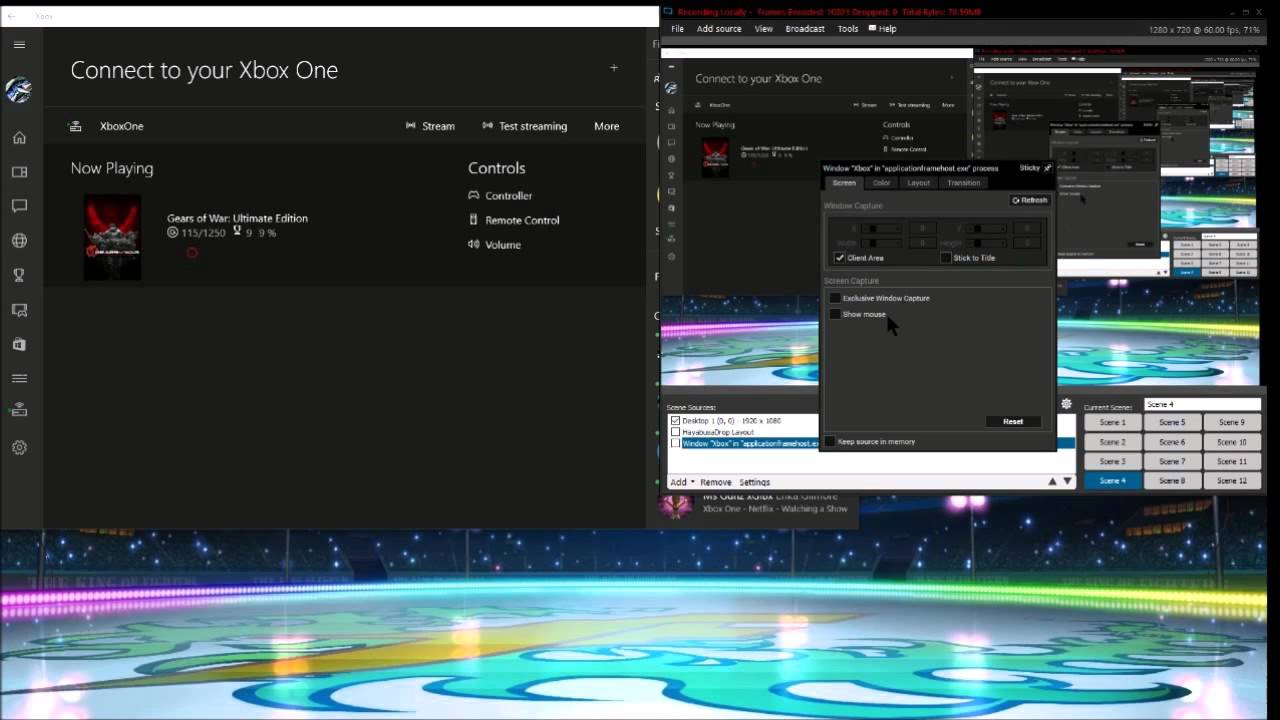Open the Help menu
This screenshot has height=720, width=1280.
[883, 29]
